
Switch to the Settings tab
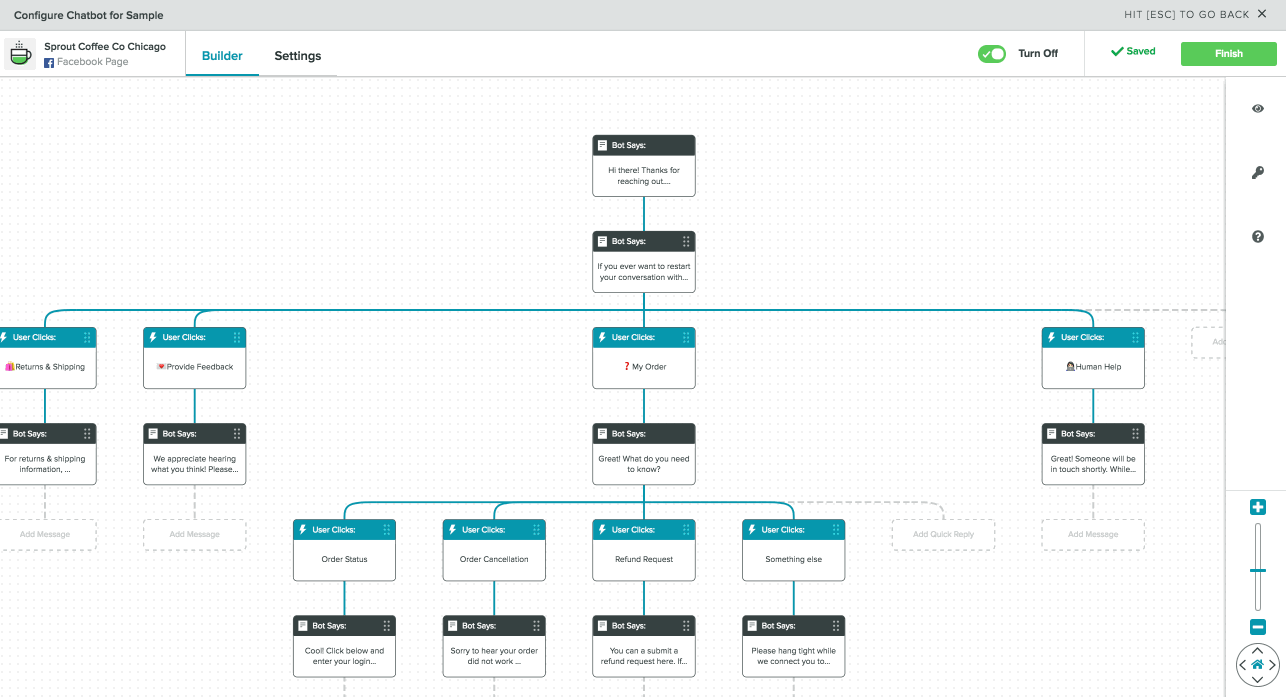pos(297,56)
